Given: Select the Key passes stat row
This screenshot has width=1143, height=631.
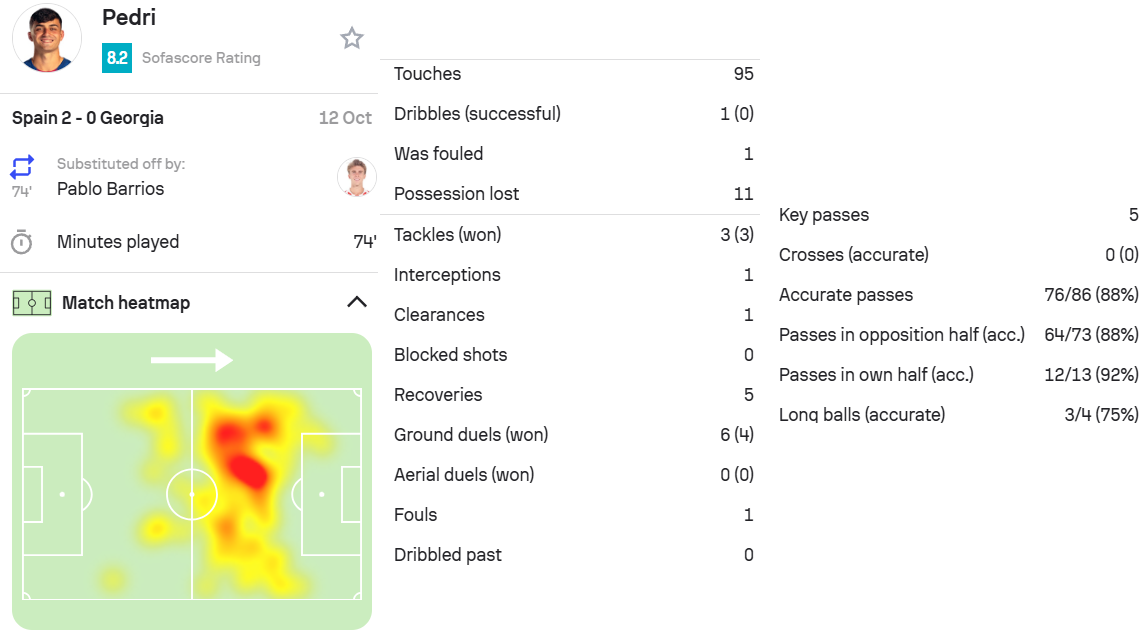Looking at the screenshot, I should click(x=958, y=215).
